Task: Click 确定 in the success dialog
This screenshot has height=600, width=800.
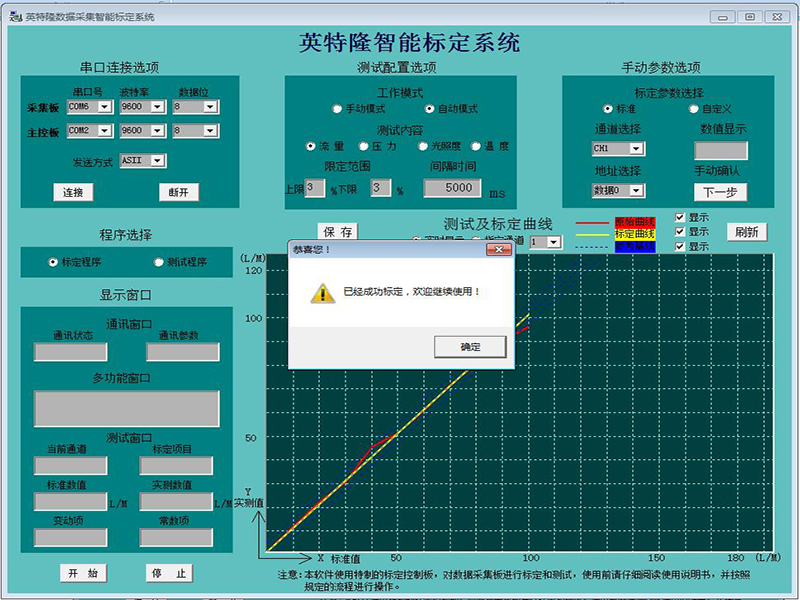Action: coord(470,346)
